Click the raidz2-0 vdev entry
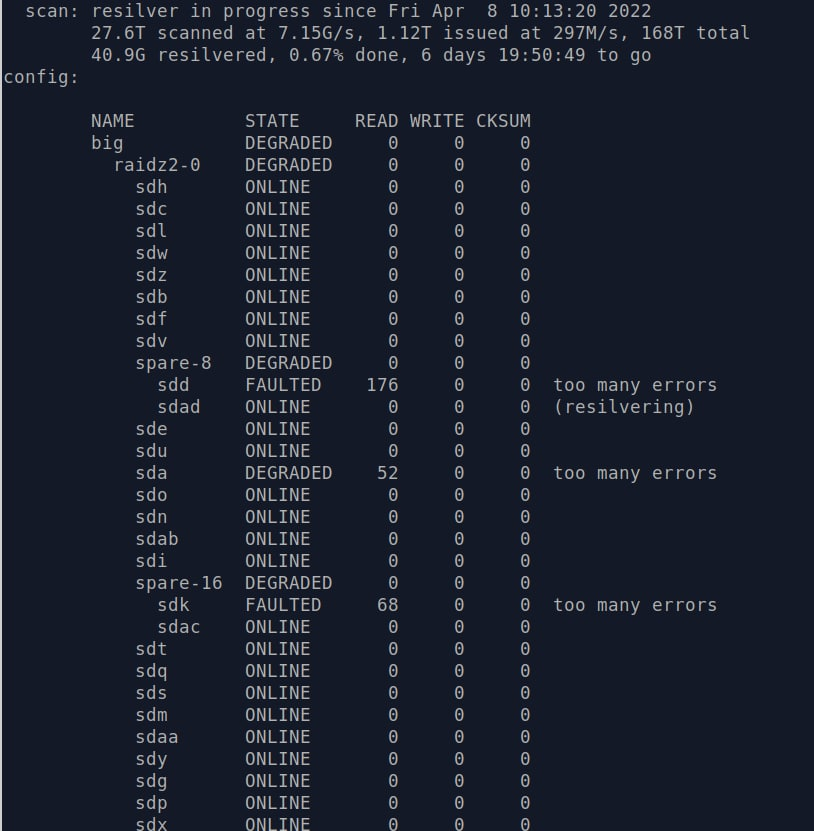814x831 pixels. click(157, 165)
